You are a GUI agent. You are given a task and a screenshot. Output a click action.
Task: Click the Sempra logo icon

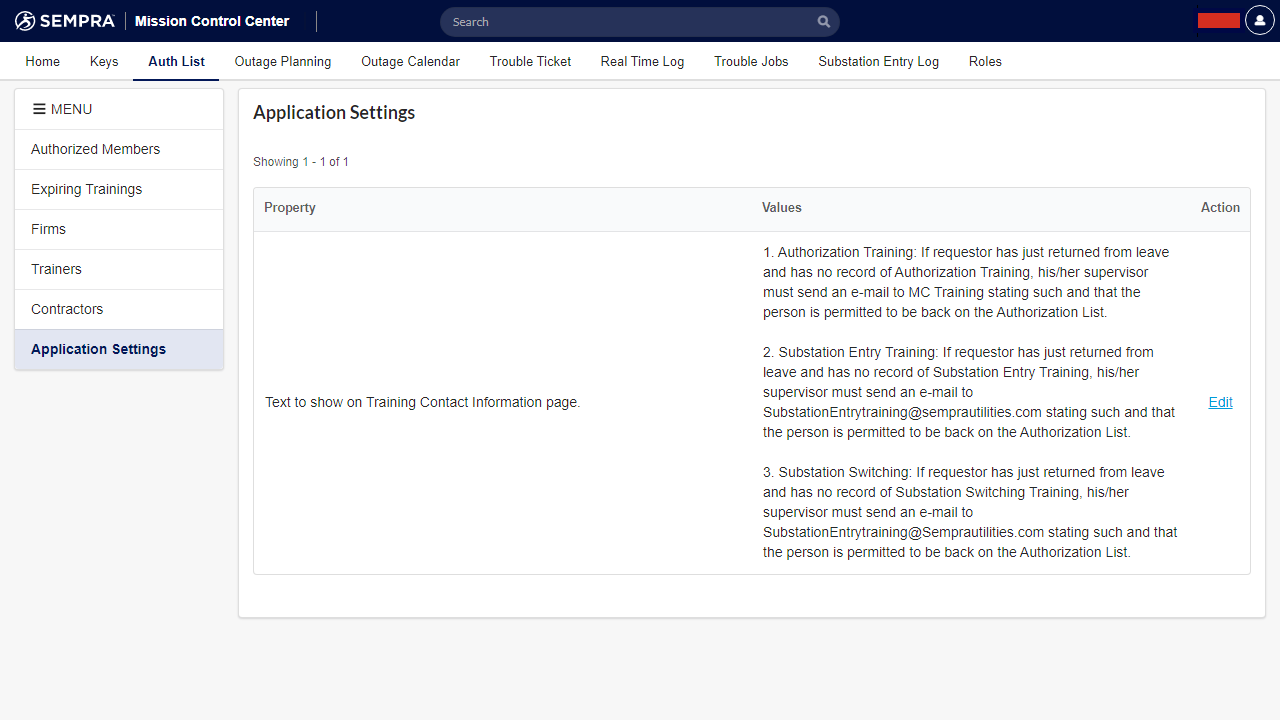click(25, 21)
